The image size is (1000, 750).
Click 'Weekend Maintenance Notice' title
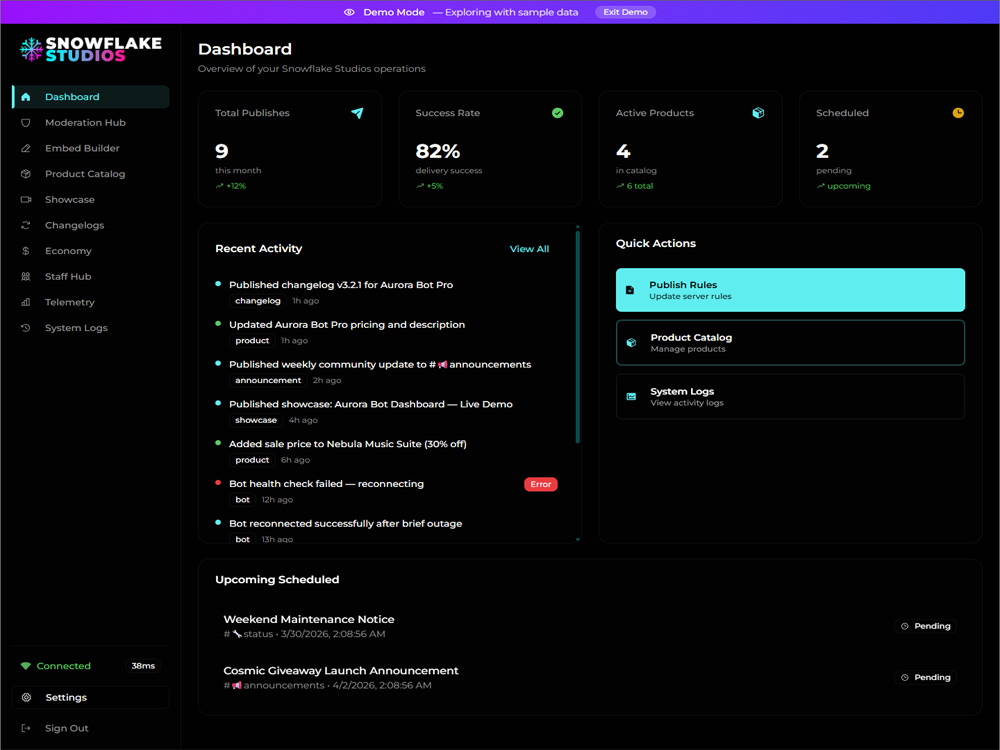tap(309, 619)
